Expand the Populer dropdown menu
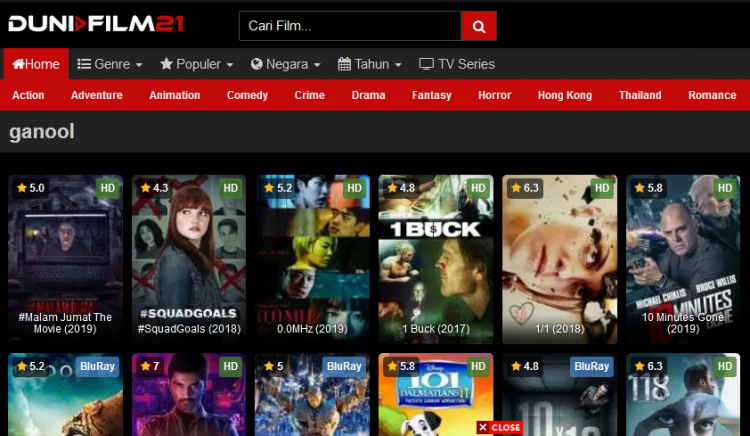 197,64
